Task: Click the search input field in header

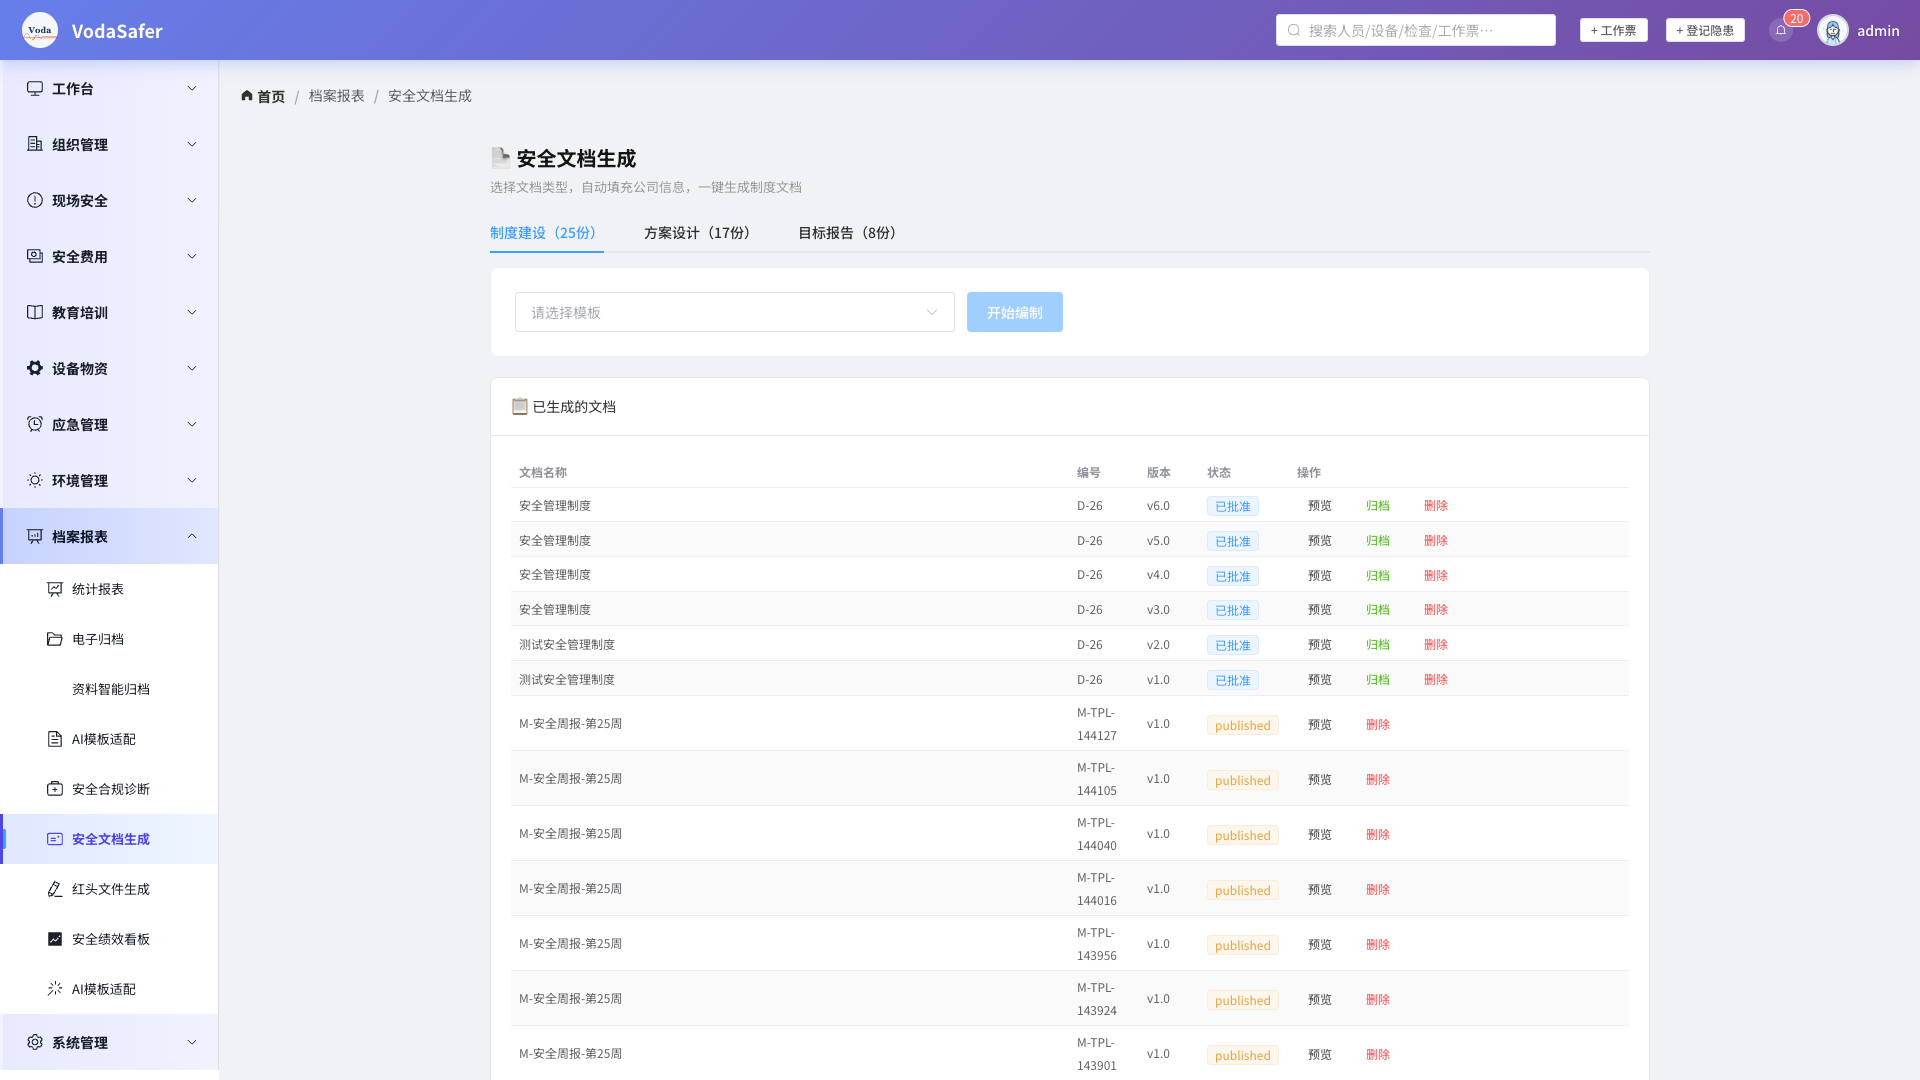Action: click(x=1415, y=30)
